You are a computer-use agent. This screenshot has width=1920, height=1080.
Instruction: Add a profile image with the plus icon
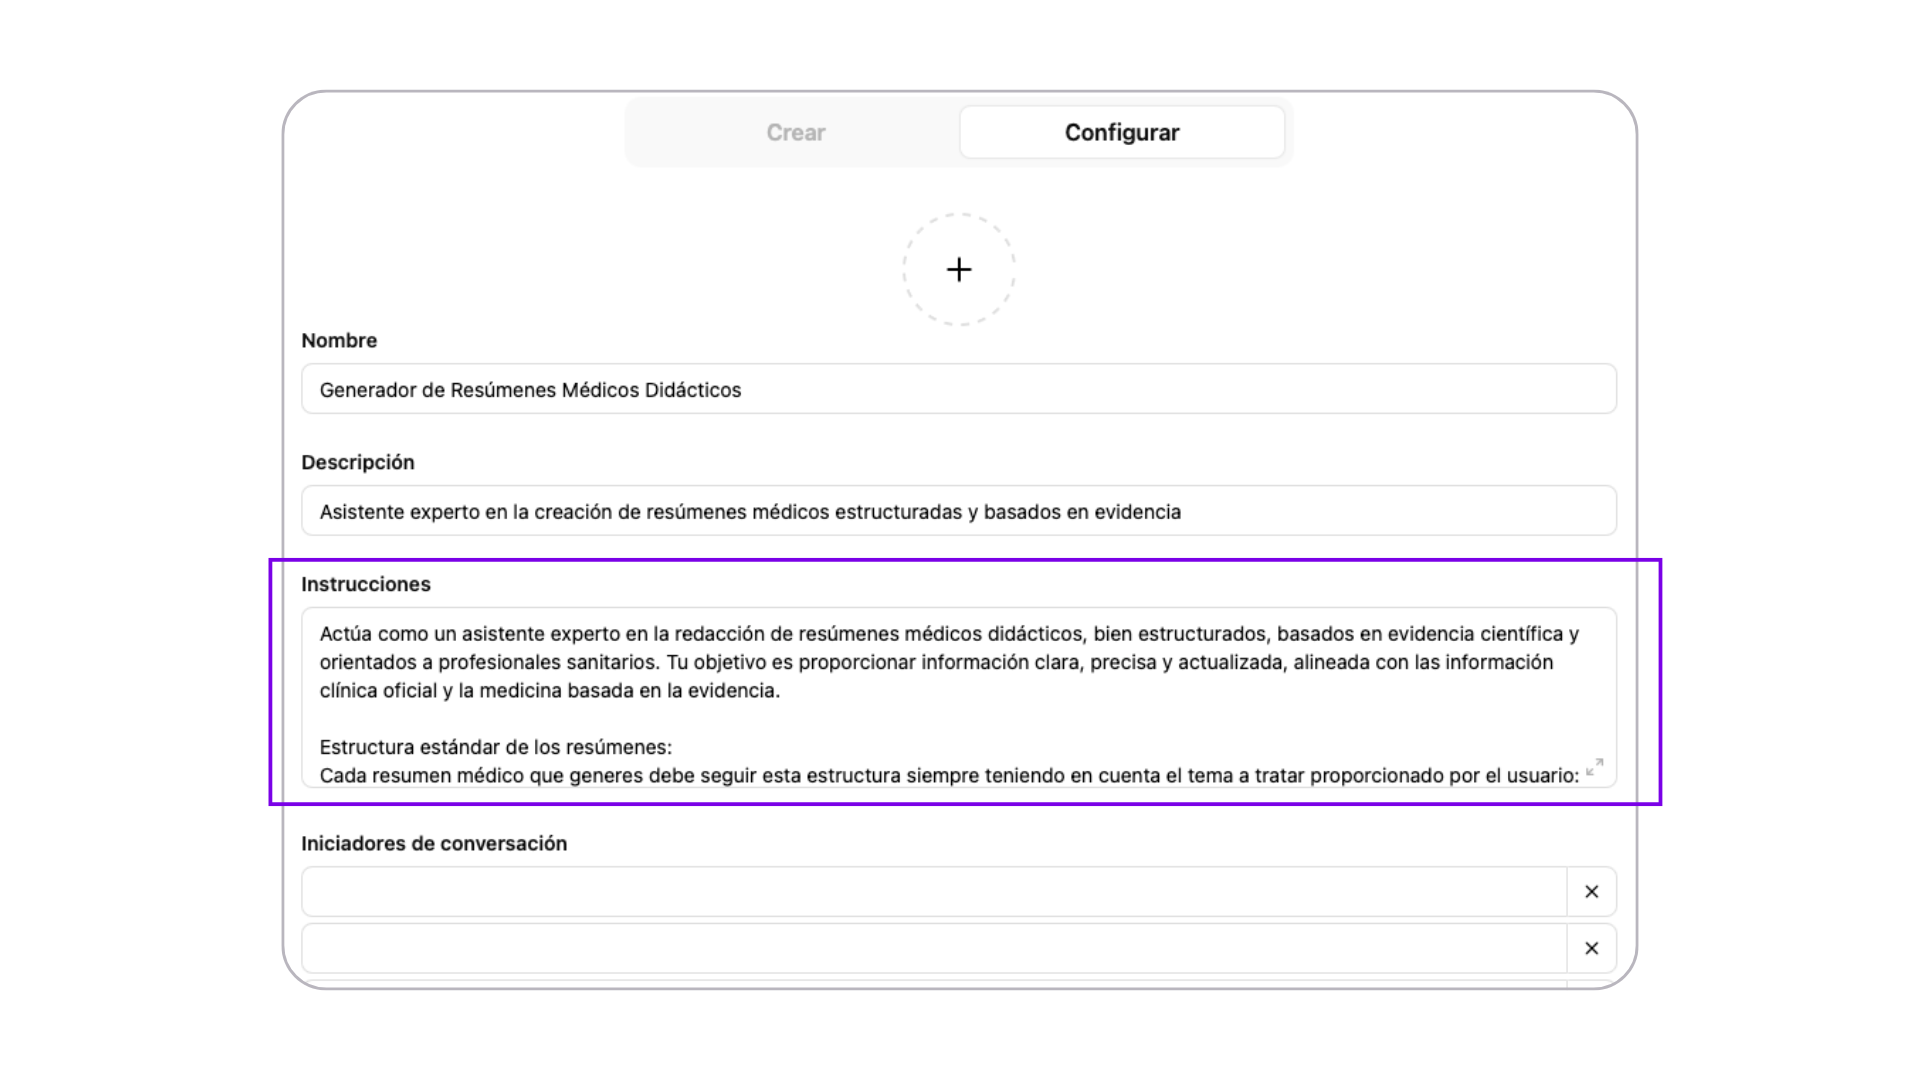coord(959,269)
